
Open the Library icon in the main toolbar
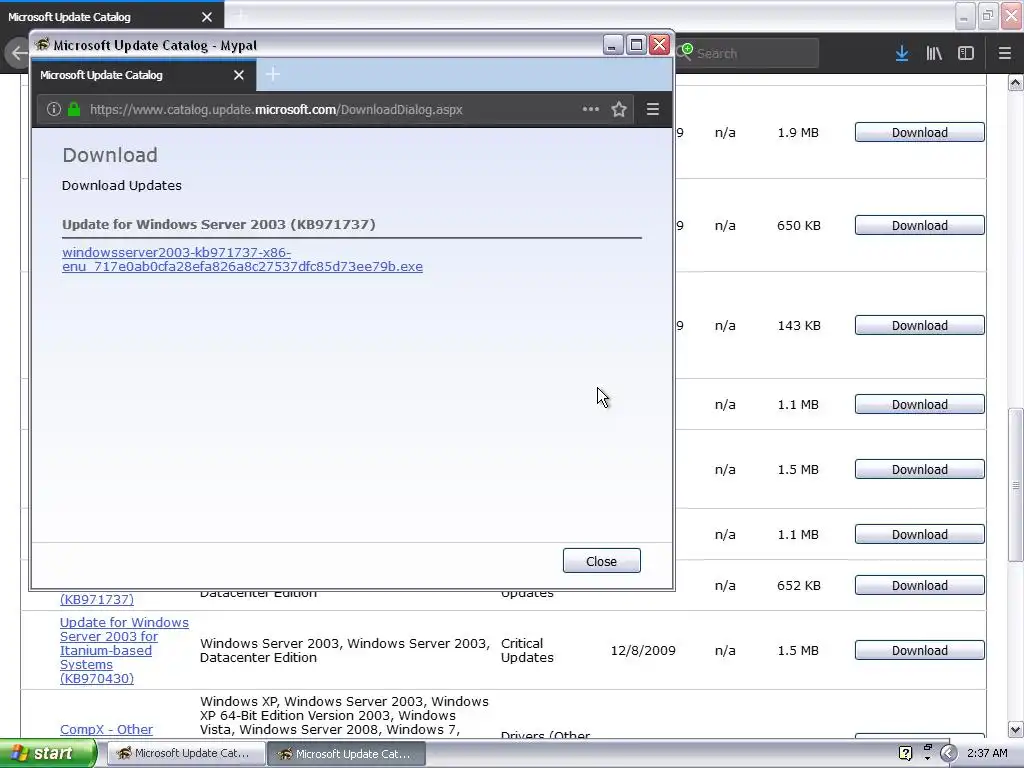coord(934,54)
